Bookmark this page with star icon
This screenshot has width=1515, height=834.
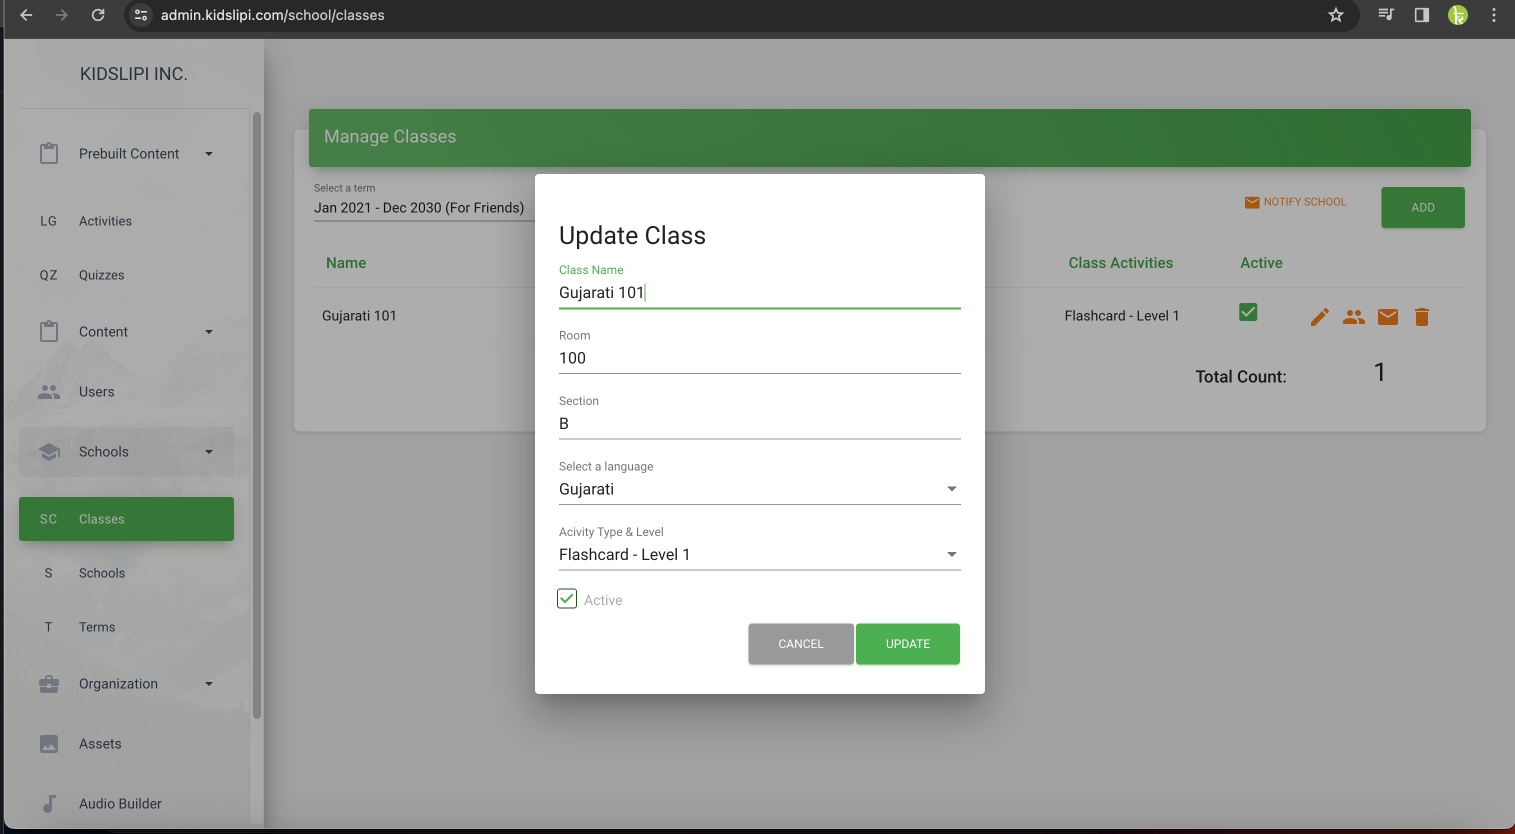pyautogui.click(x=1335, y=15)
